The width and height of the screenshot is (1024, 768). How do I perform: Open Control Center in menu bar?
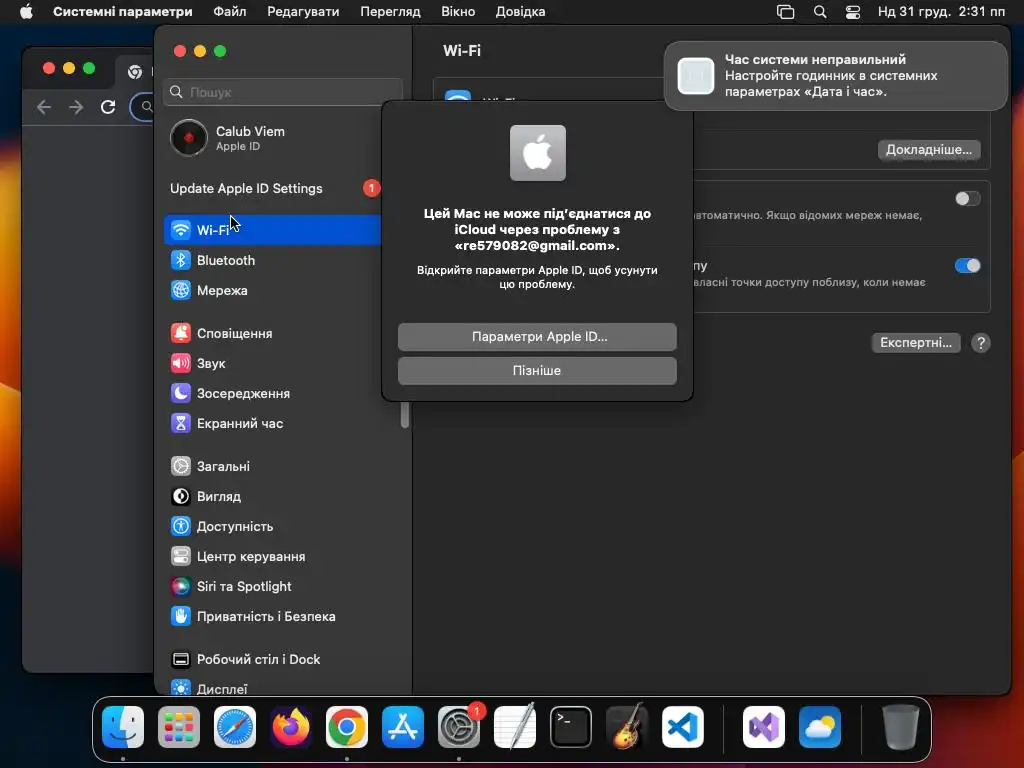coord(852,12)
